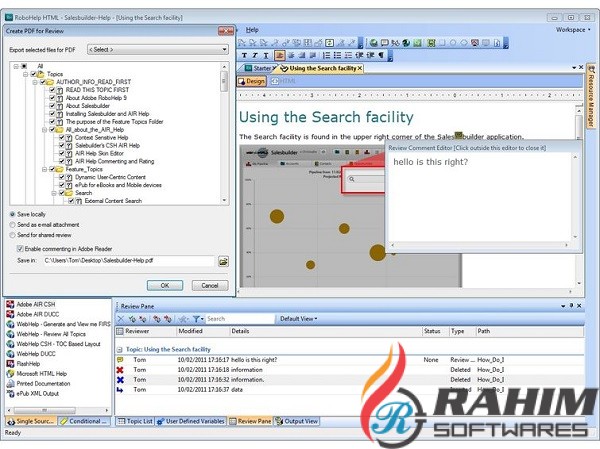Click the italic T formatting icon

click(255, 56)
